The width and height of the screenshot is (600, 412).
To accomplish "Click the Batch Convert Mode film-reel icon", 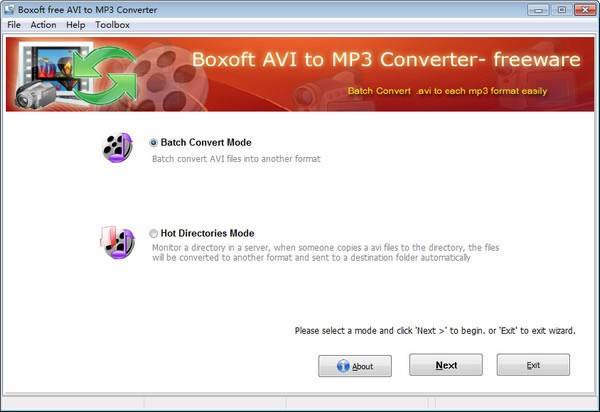I will pos(118,148).
